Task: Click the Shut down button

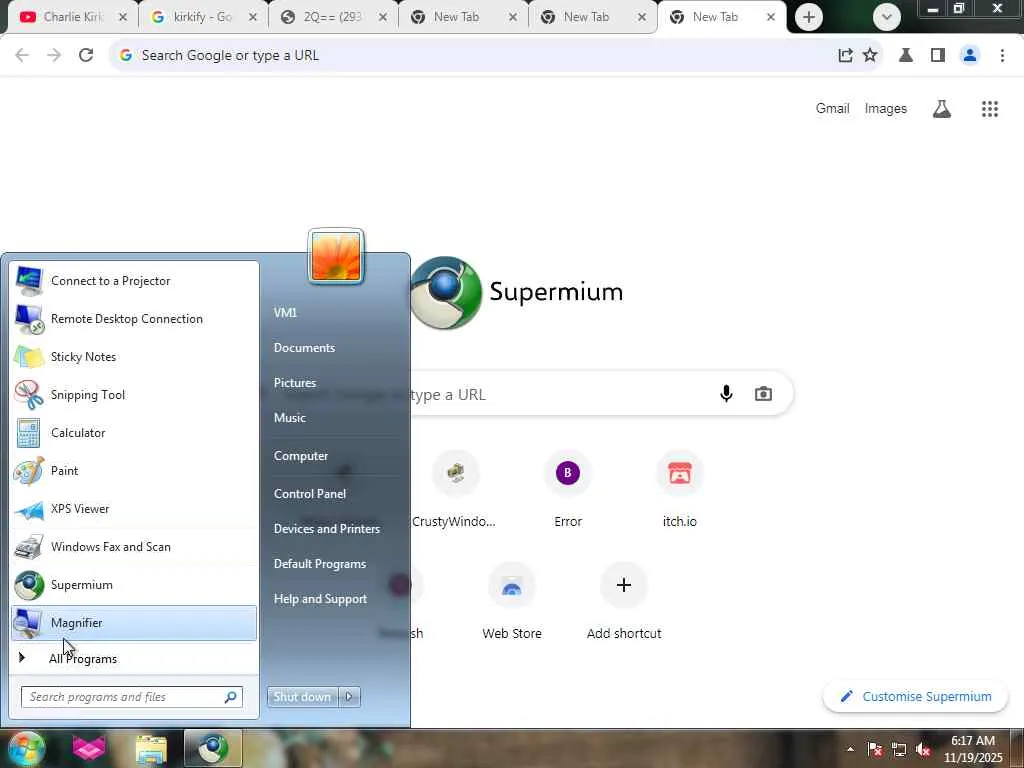Action: [302, 697]
